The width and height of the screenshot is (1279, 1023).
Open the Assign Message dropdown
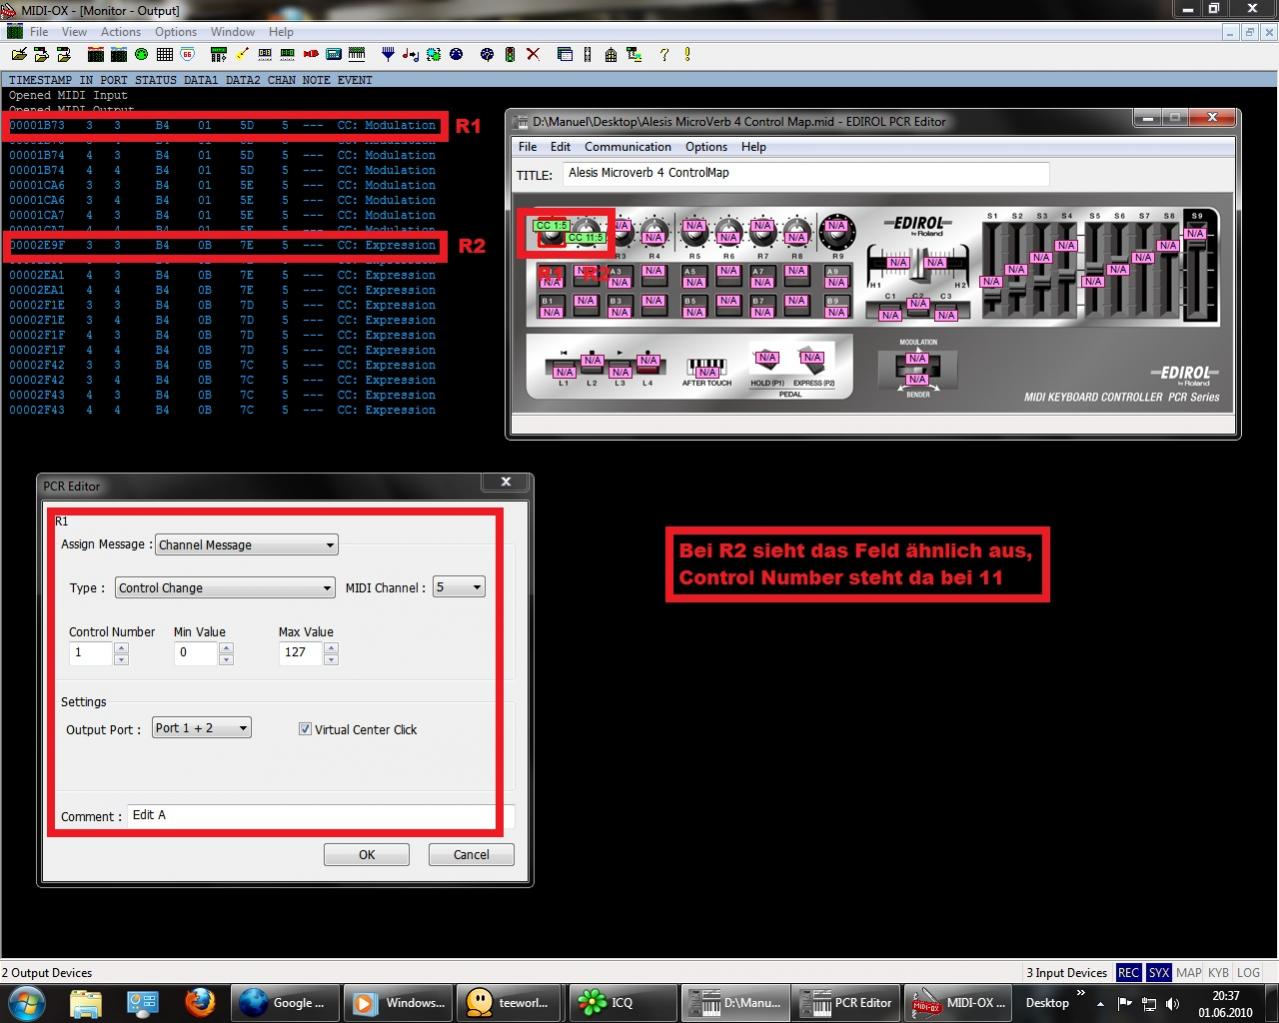246,545
